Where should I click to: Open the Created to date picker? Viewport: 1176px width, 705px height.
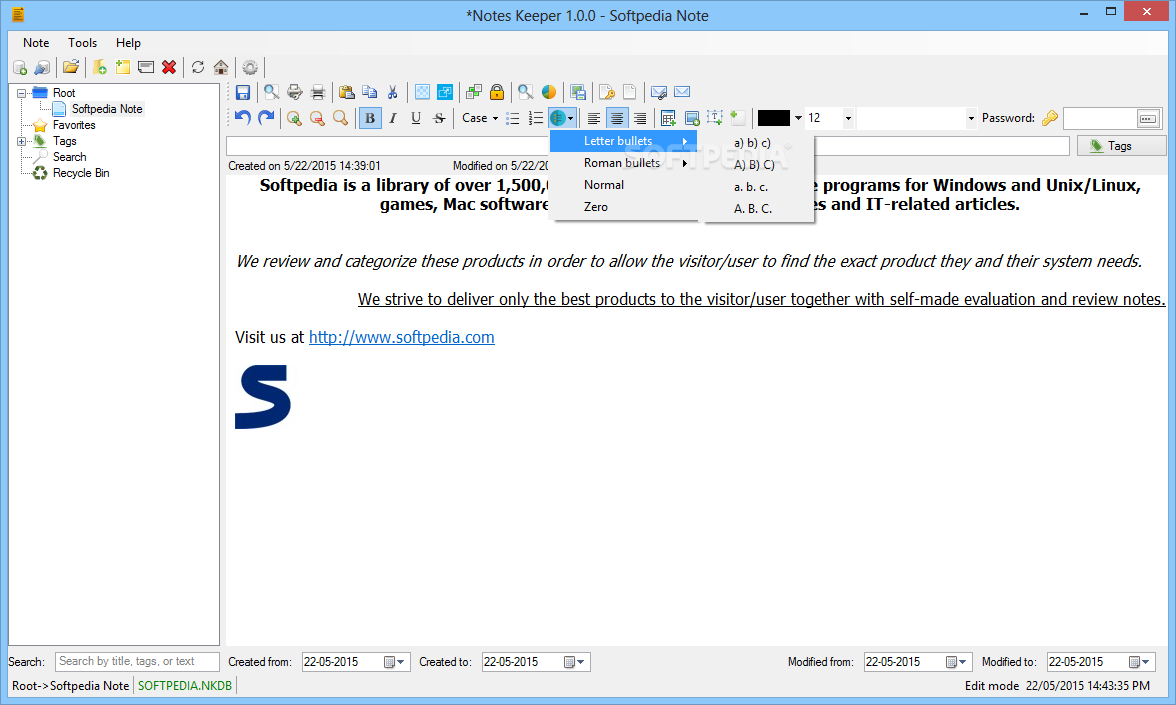pos(574,662)
